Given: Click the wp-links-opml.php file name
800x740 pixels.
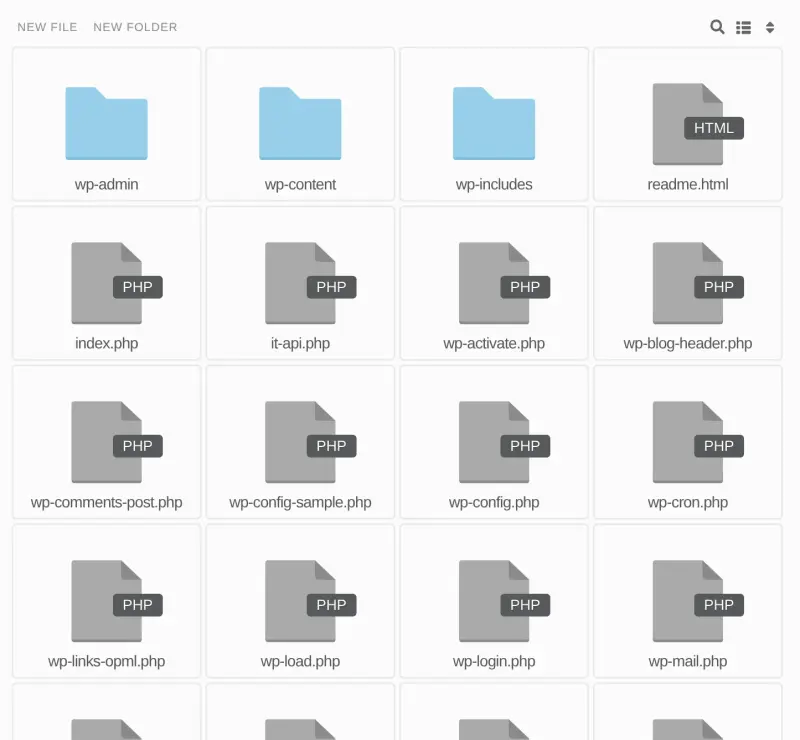Looking at the screenshot, I should 106,661.
